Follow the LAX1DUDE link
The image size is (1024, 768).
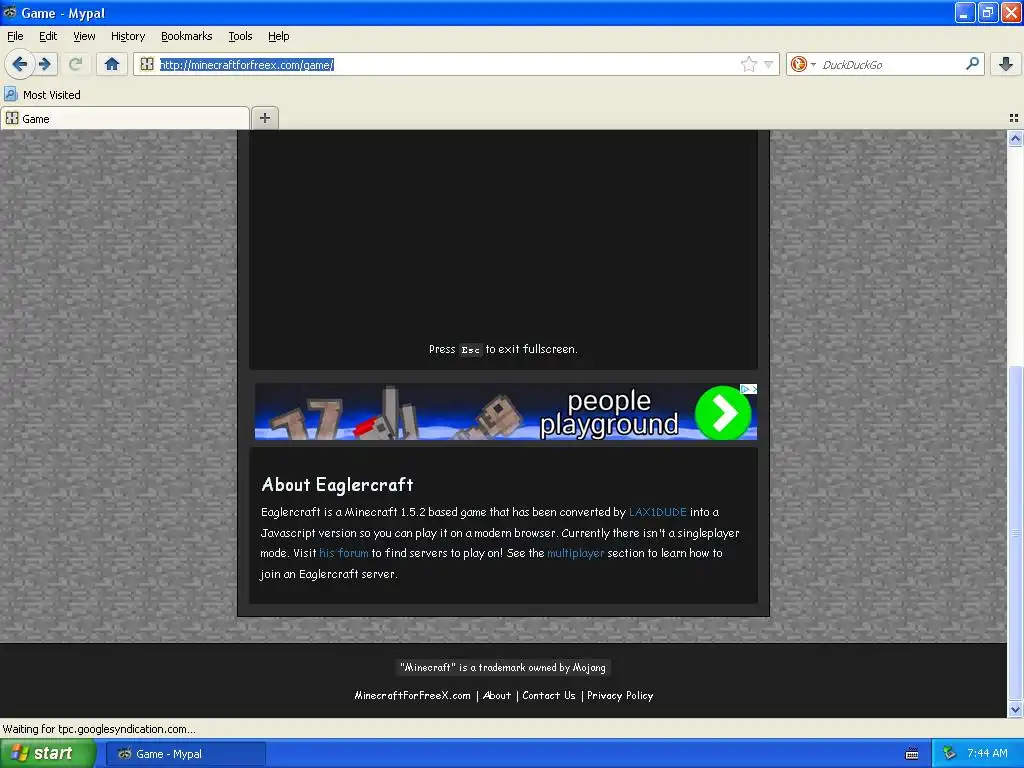[658, 512]
